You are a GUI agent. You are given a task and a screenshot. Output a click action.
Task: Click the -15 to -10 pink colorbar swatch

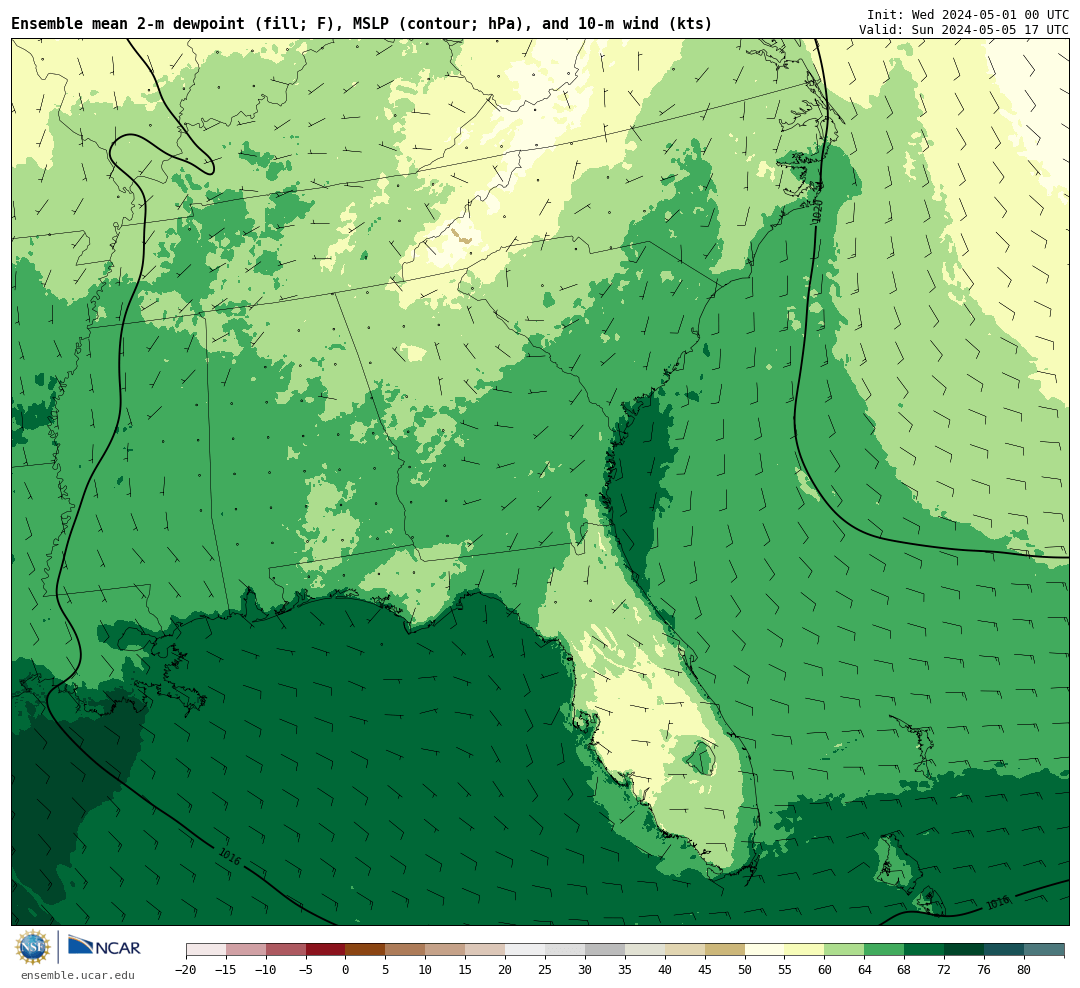coord(246,950)
